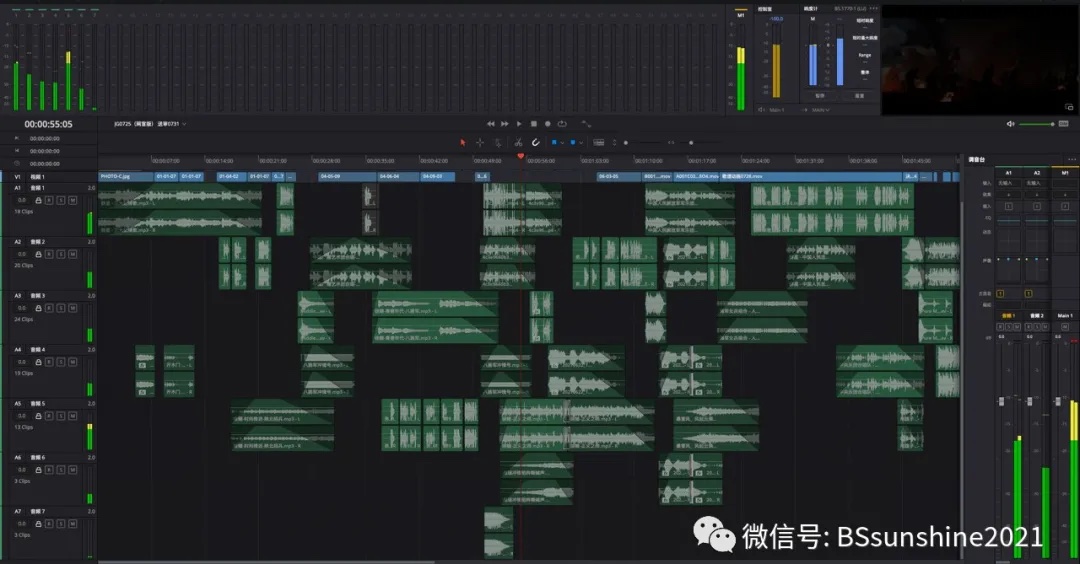This screenshot has width=1080, height=564.
Task: Click the monitor speaker mute icon
Action: (x=1011, y=124)
